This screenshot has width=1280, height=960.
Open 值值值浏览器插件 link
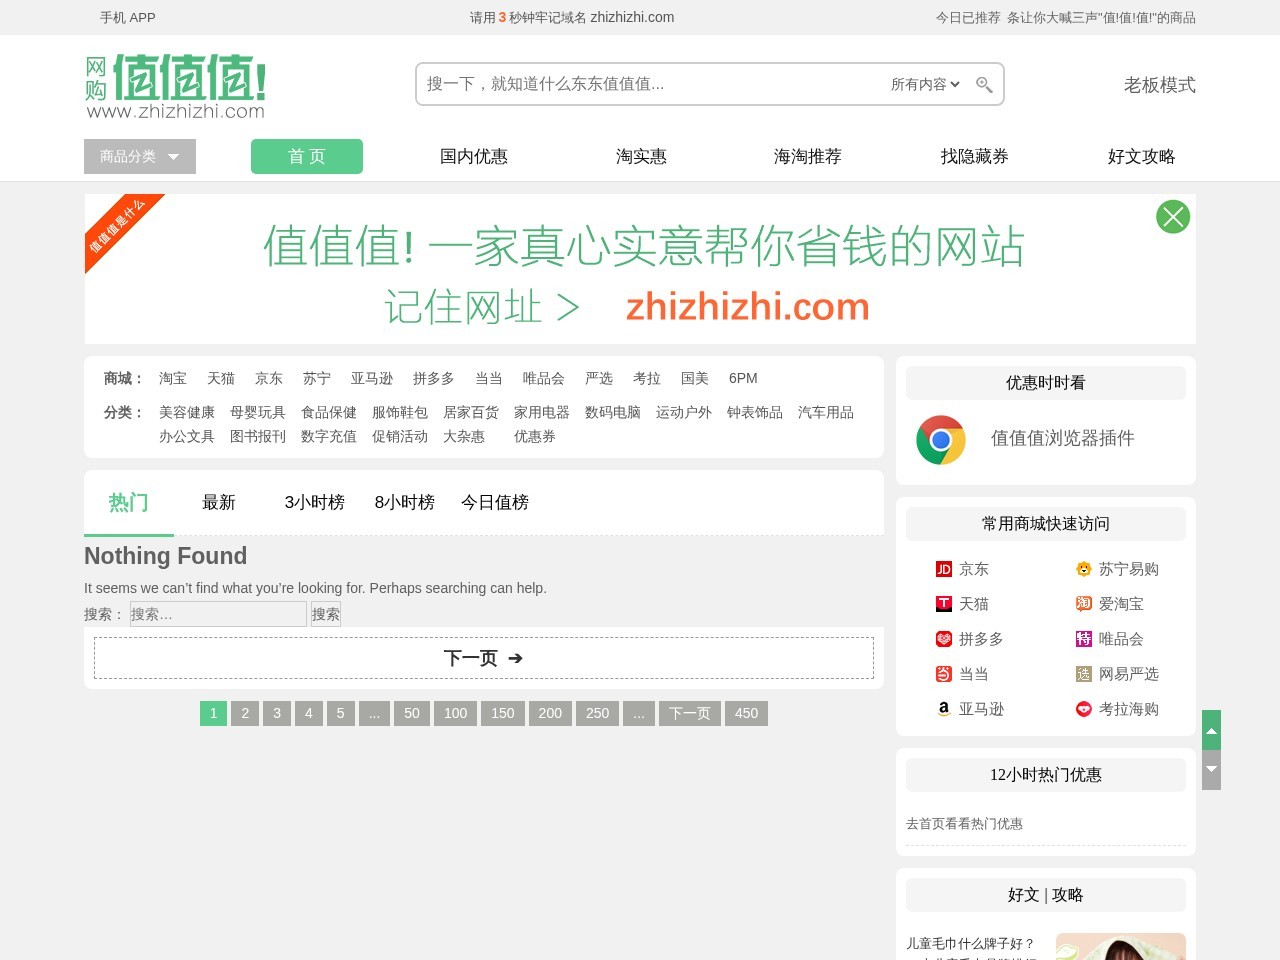point(1063,438)
